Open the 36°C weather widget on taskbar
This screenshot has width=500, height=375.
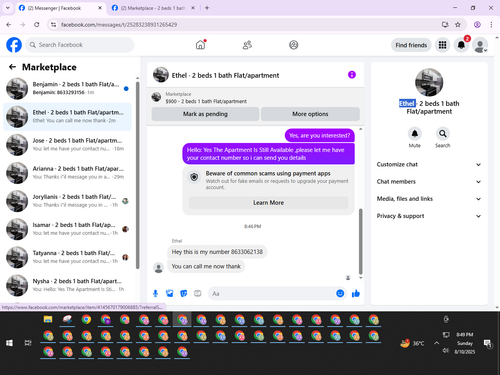click(412, 343)
